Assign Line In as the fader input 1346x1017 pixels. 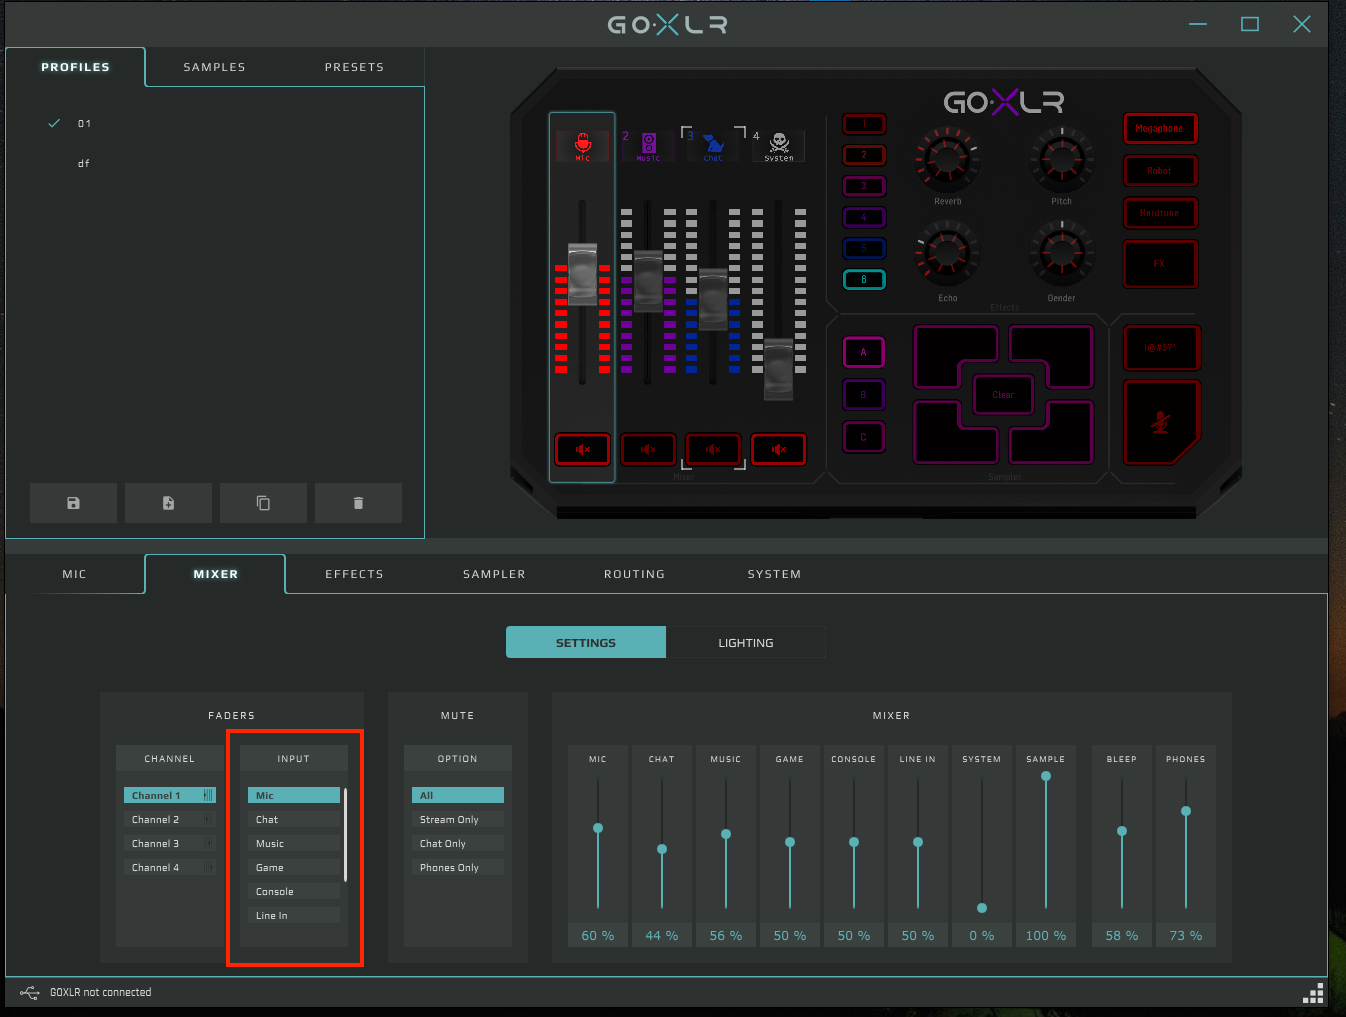click(x=294, y=915)
